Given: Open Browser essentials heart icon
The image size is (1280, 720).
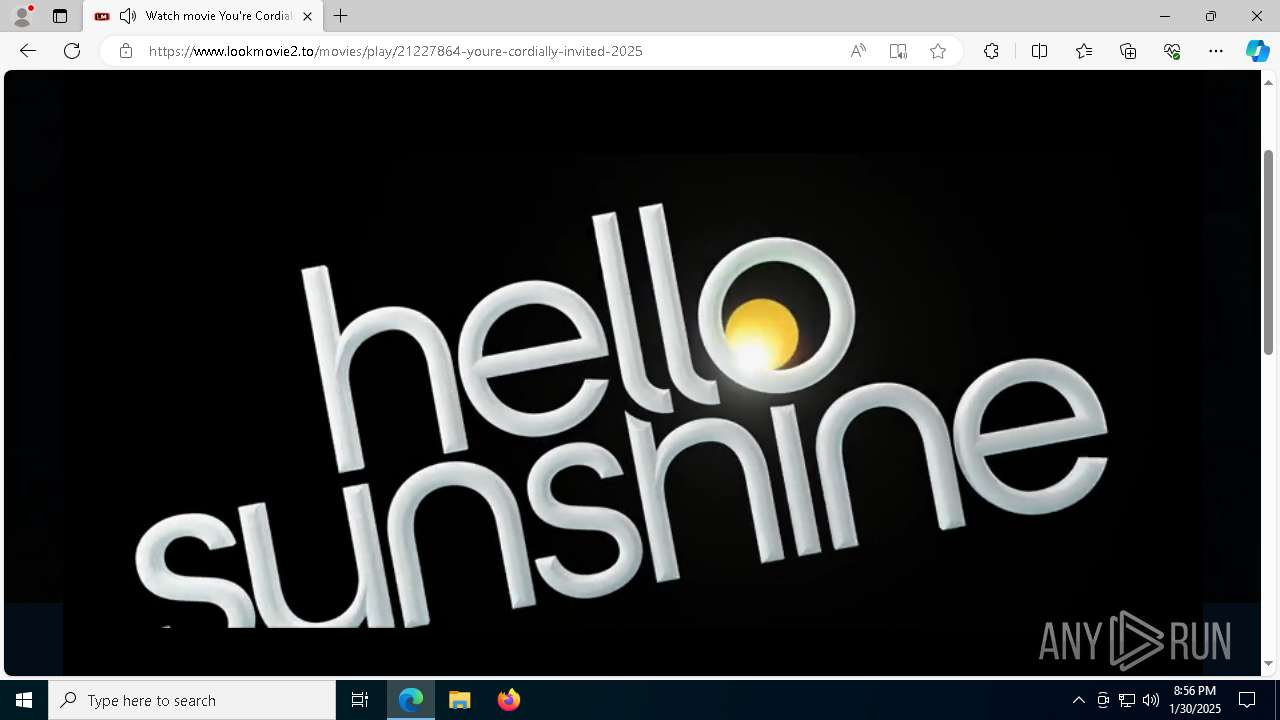Looking at the screenshot, I should [x=1172, y=51].
